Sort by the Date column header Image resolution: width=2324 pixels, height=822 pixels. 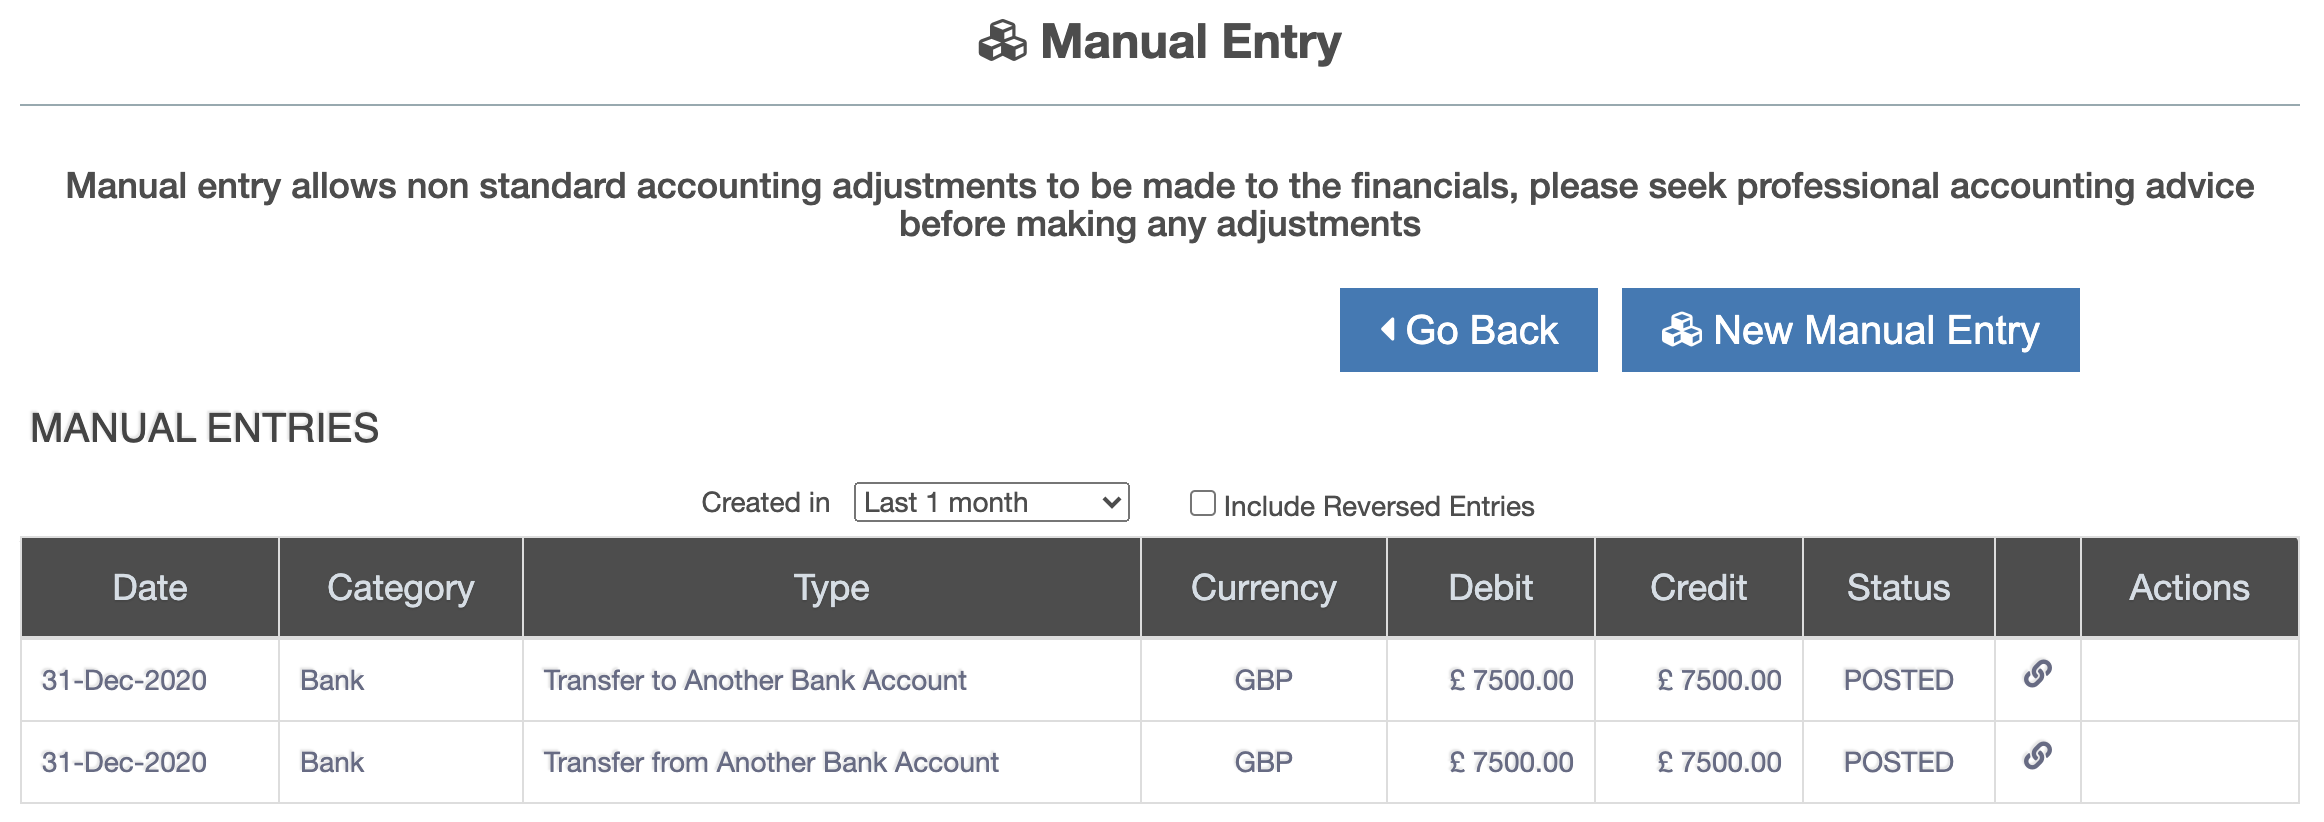(x=150, y=588)
